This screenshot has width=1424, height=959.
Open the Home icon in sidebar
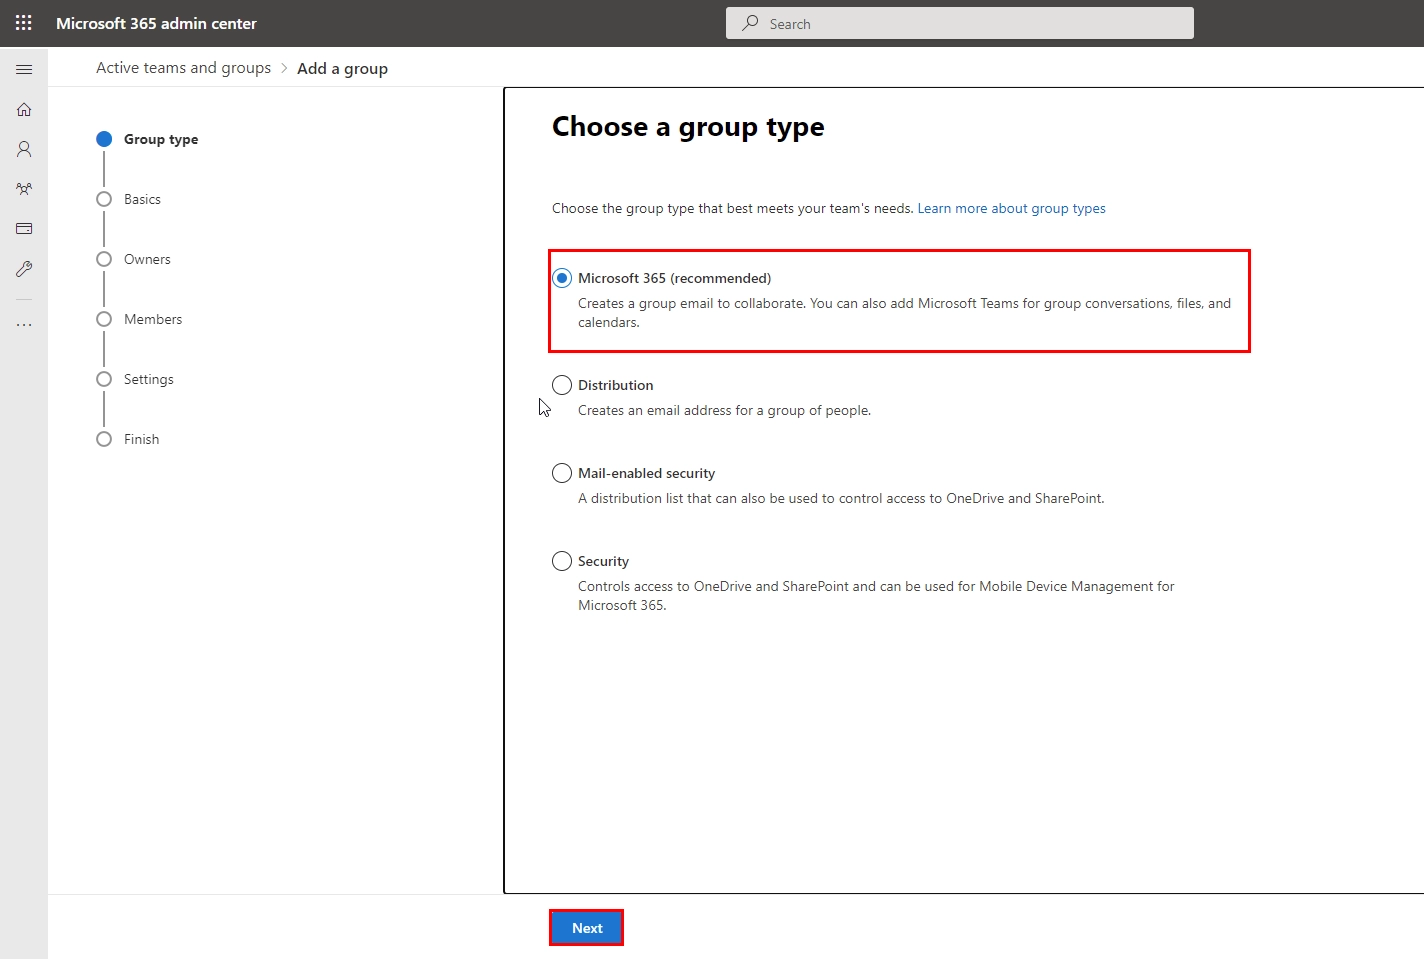(24, 109)
